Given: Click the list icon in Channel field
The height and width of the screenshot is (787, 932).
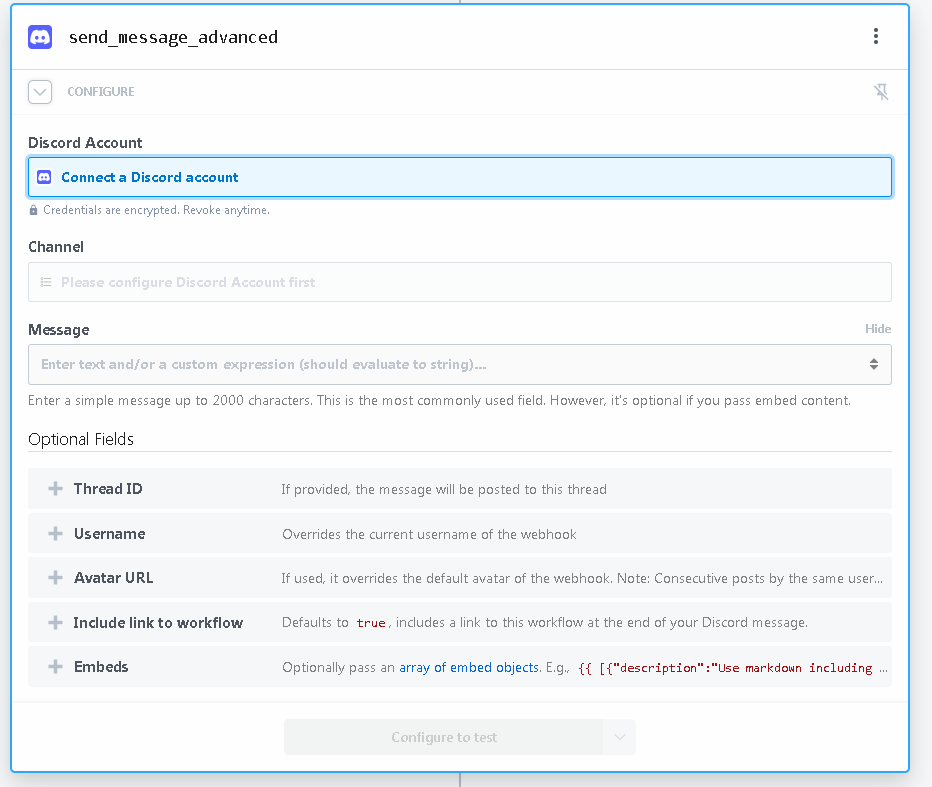Looking at the screenshot, I should click(46, 282).
